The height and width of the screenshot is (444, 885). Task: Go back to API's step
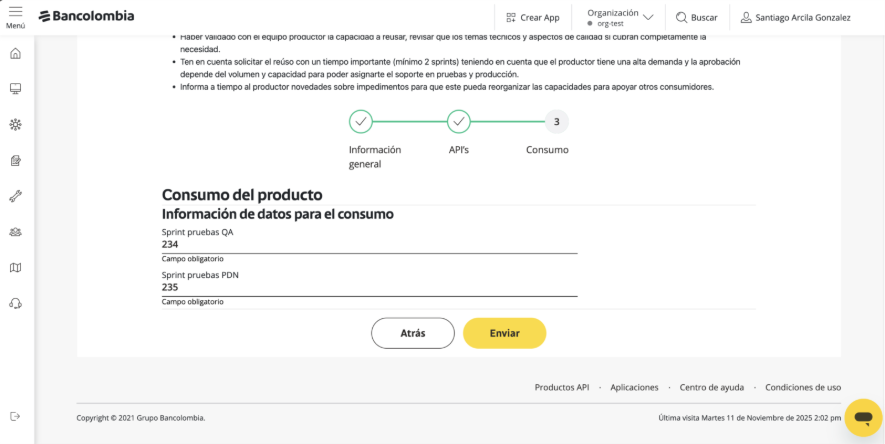[459, 122]
